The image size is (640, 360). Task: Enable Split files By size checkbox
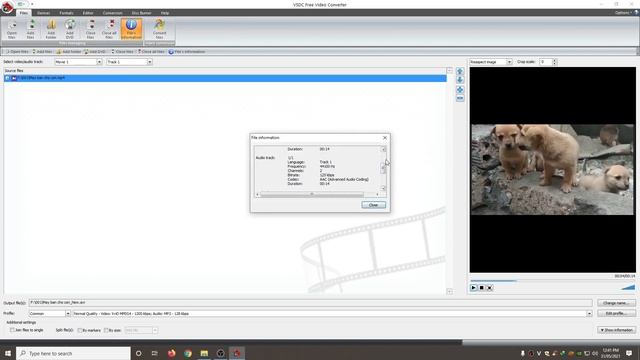[x=106, y=330]
